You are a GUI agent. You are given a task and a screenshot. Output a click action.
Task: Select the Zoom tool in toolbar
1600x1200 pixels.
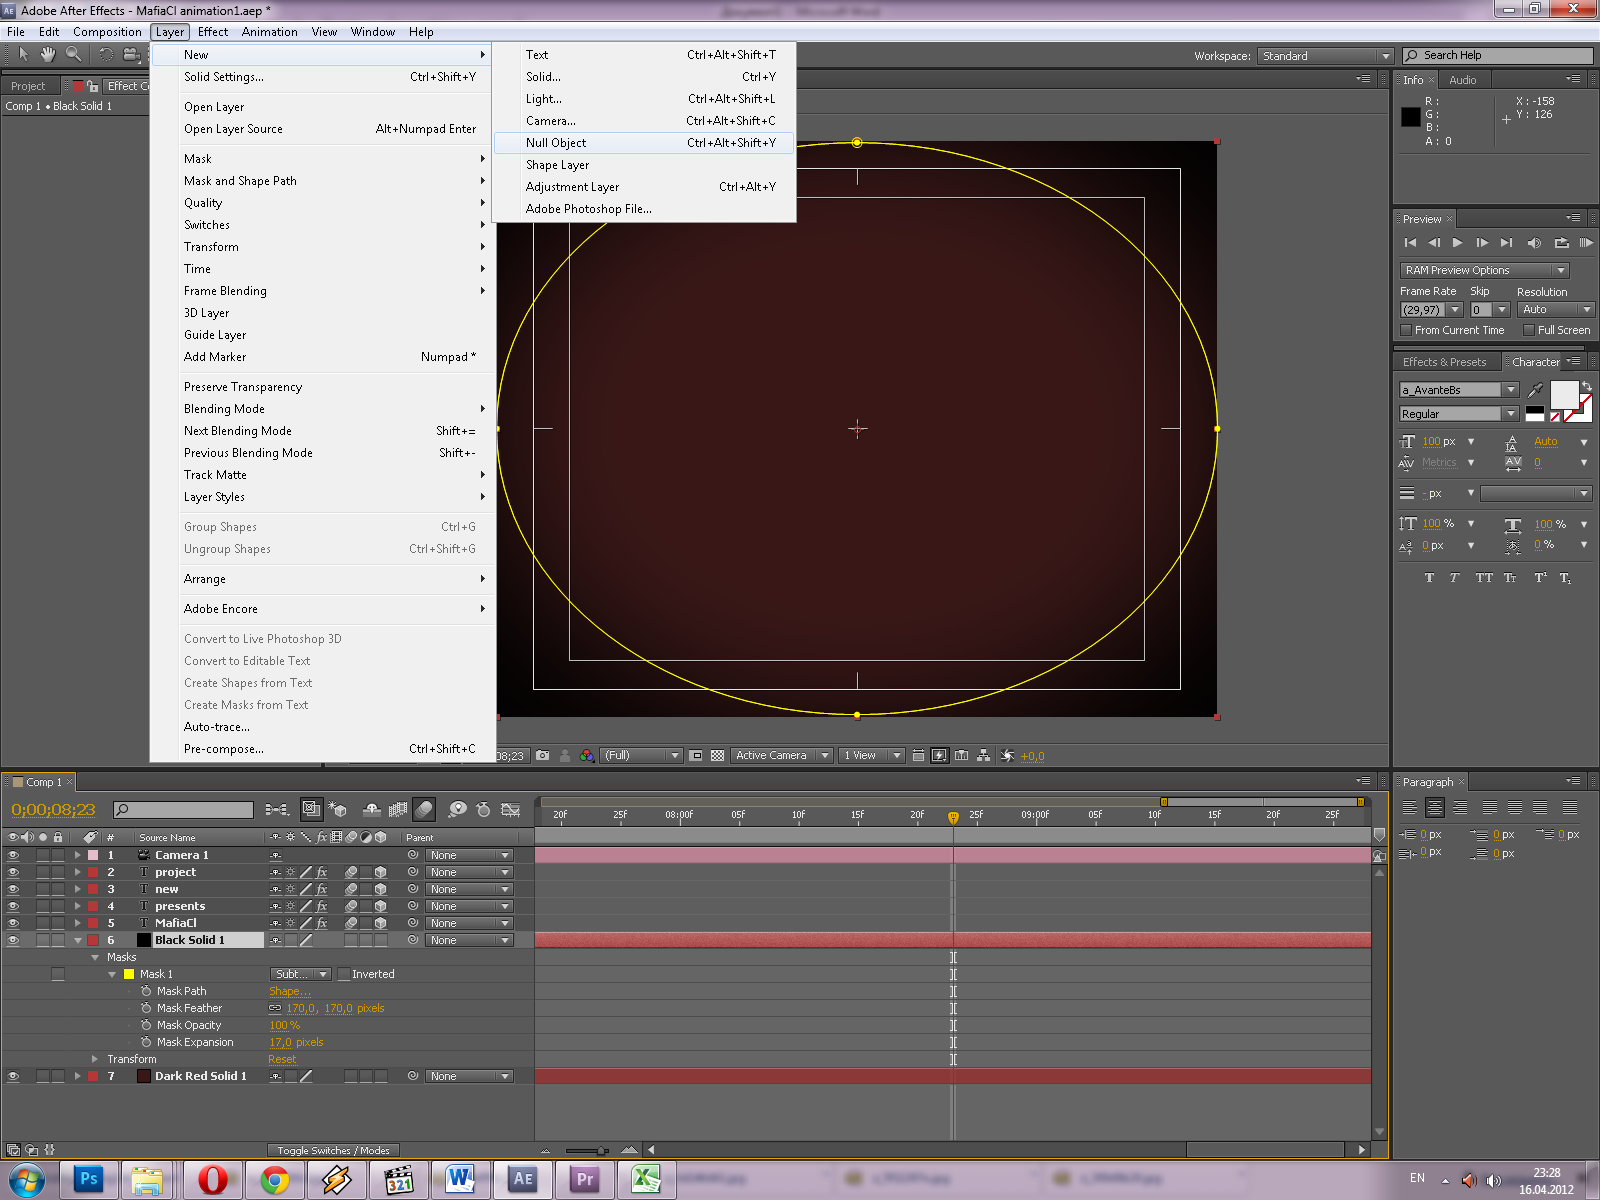click(x=73, y=54)
